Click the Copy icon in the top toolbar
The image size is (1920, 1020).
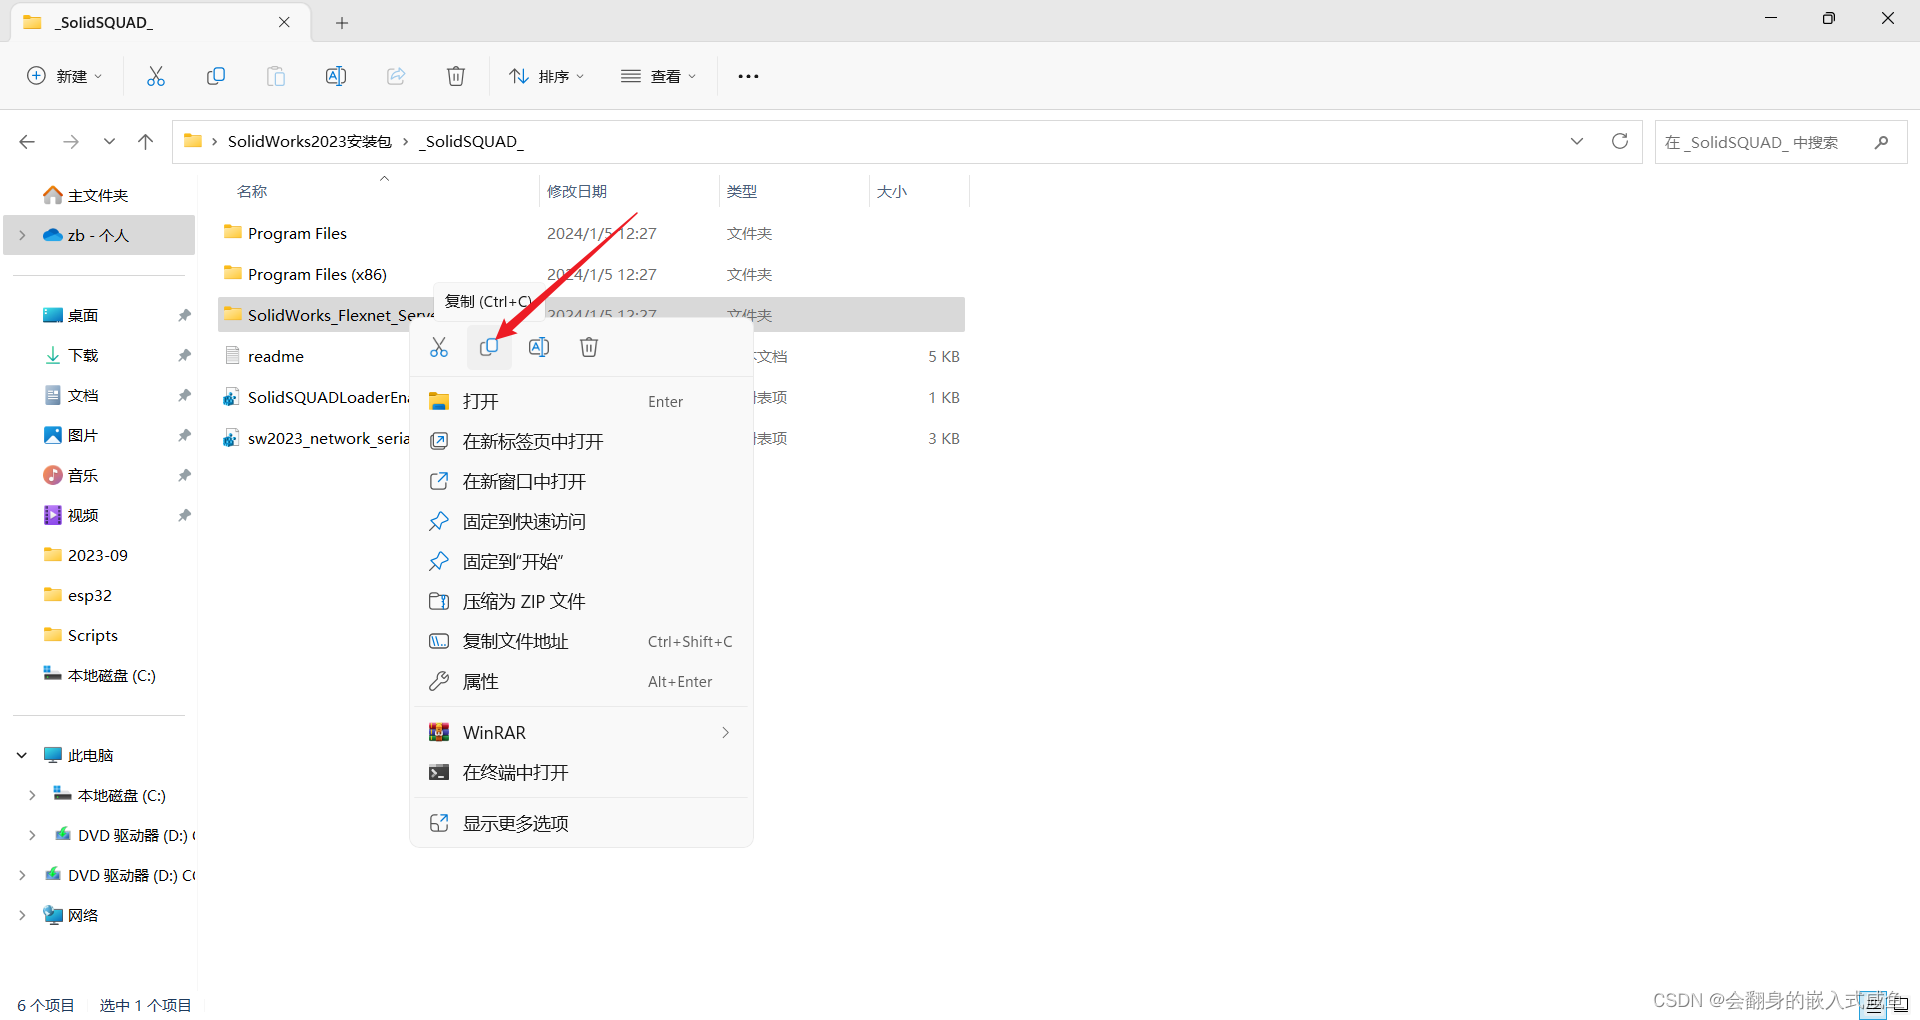click(216, 76)
